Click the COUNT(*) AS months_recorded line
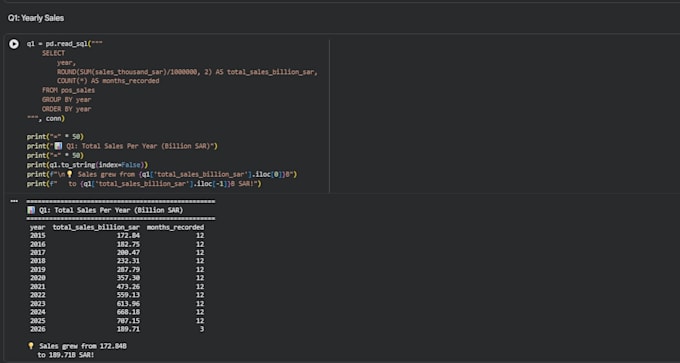 click(x=108, y=81)
